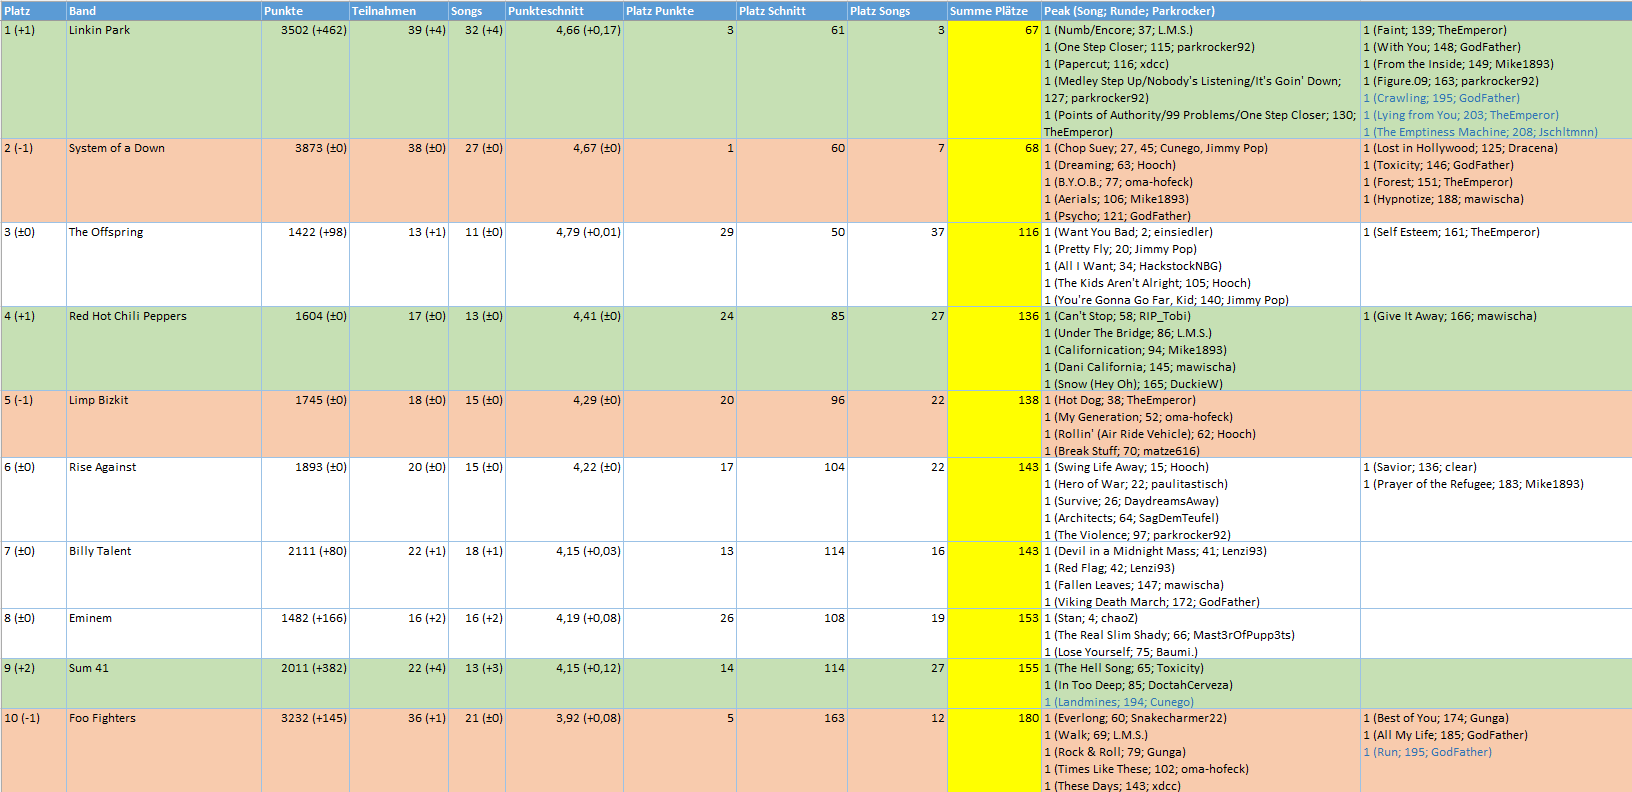
Task: Select points cell '3873 (±0)'
Action: 305,181
